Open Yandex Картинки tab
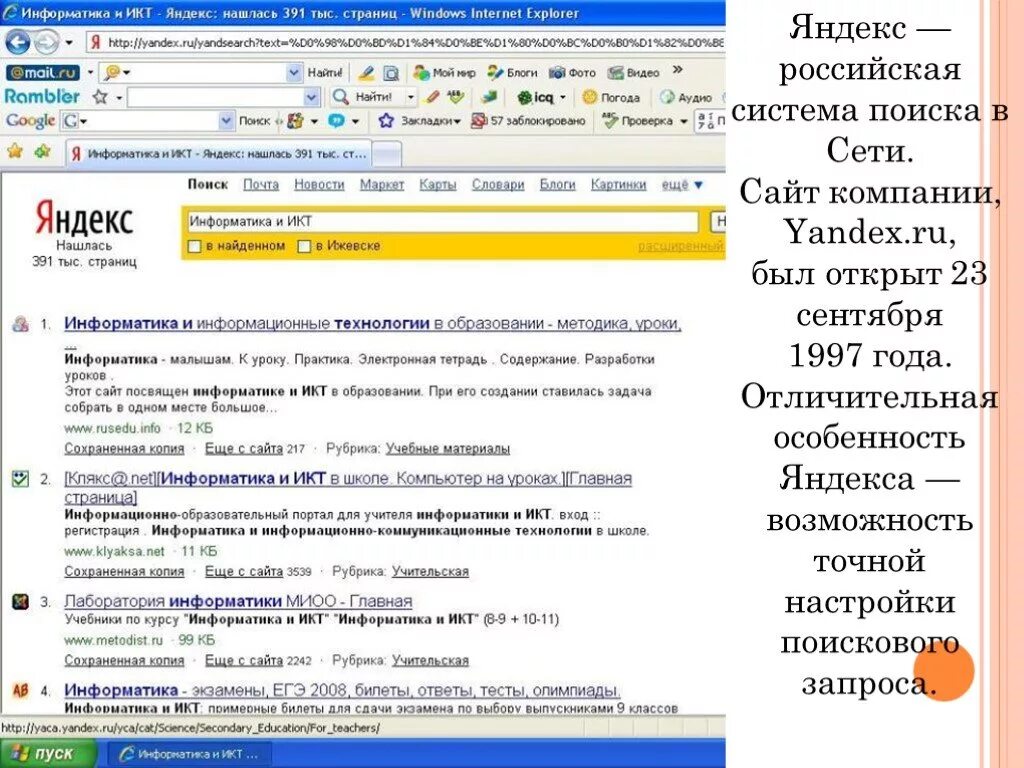The image size is (1024, 768). tap(618, 185)
